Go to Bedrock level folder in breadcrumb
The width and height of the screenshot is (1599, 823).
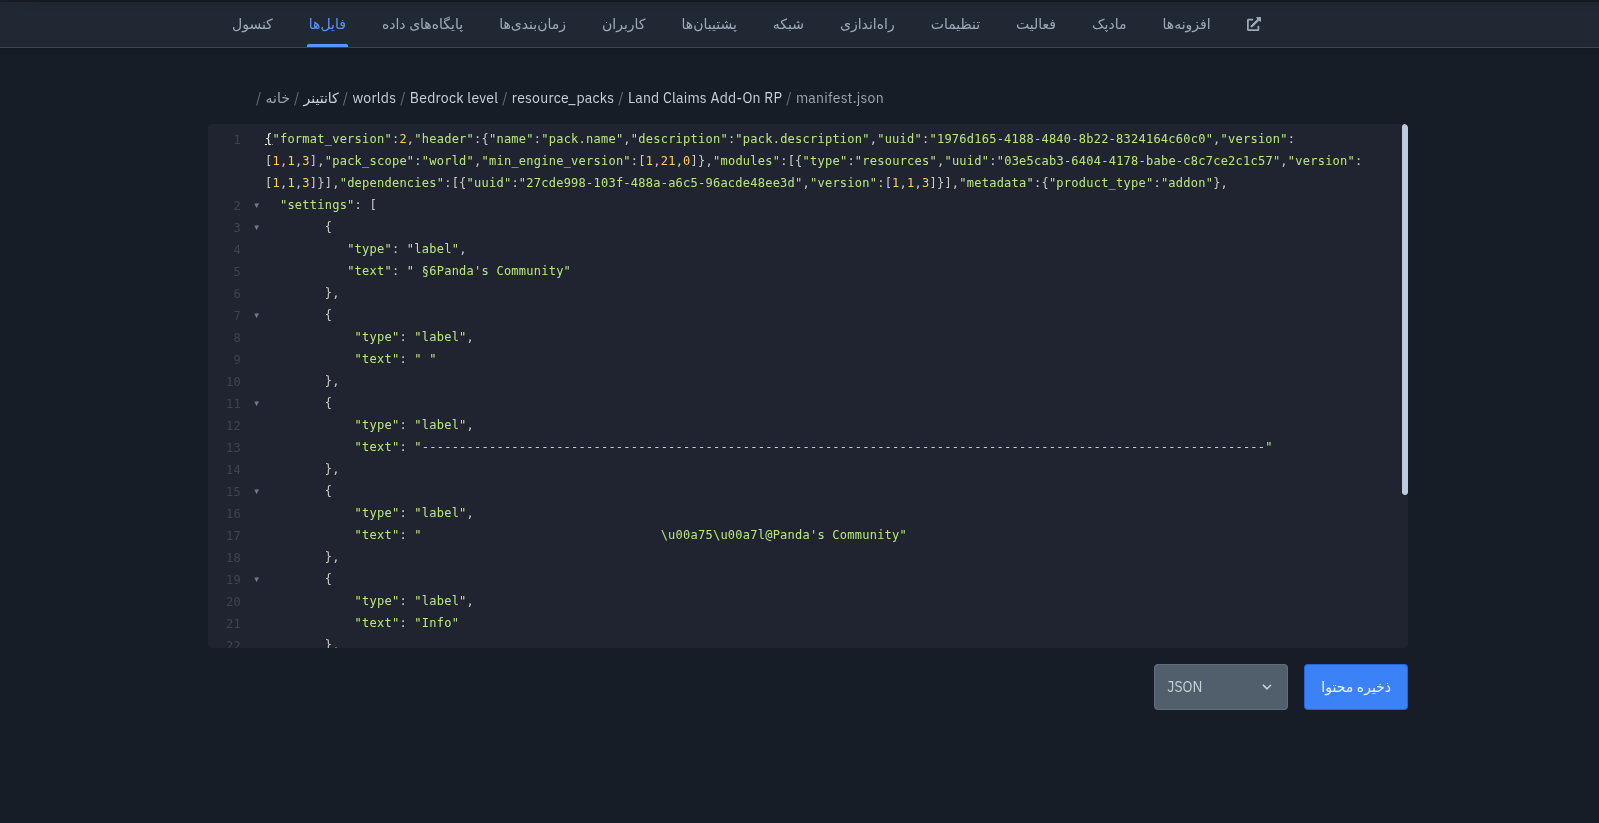coord(454,98)
